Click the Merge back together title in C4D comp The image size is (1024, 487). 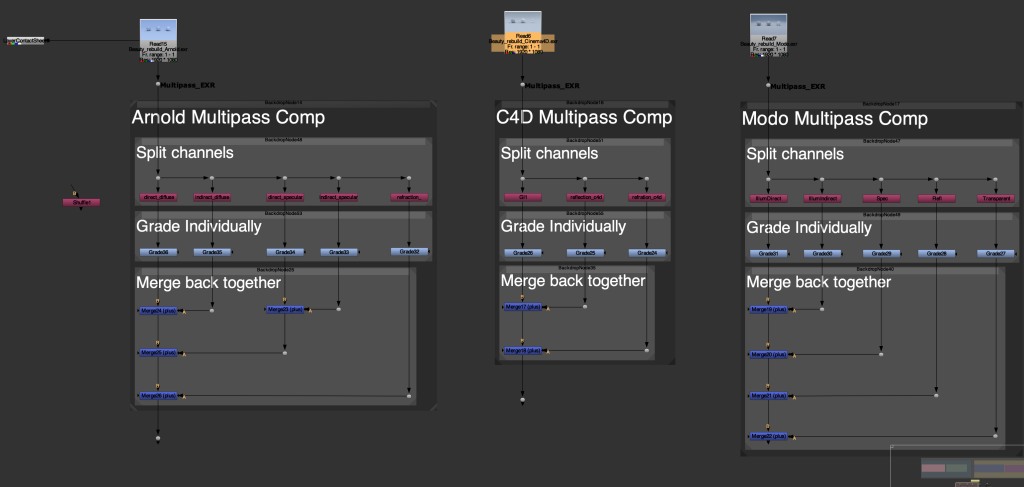tap(573, 281)
